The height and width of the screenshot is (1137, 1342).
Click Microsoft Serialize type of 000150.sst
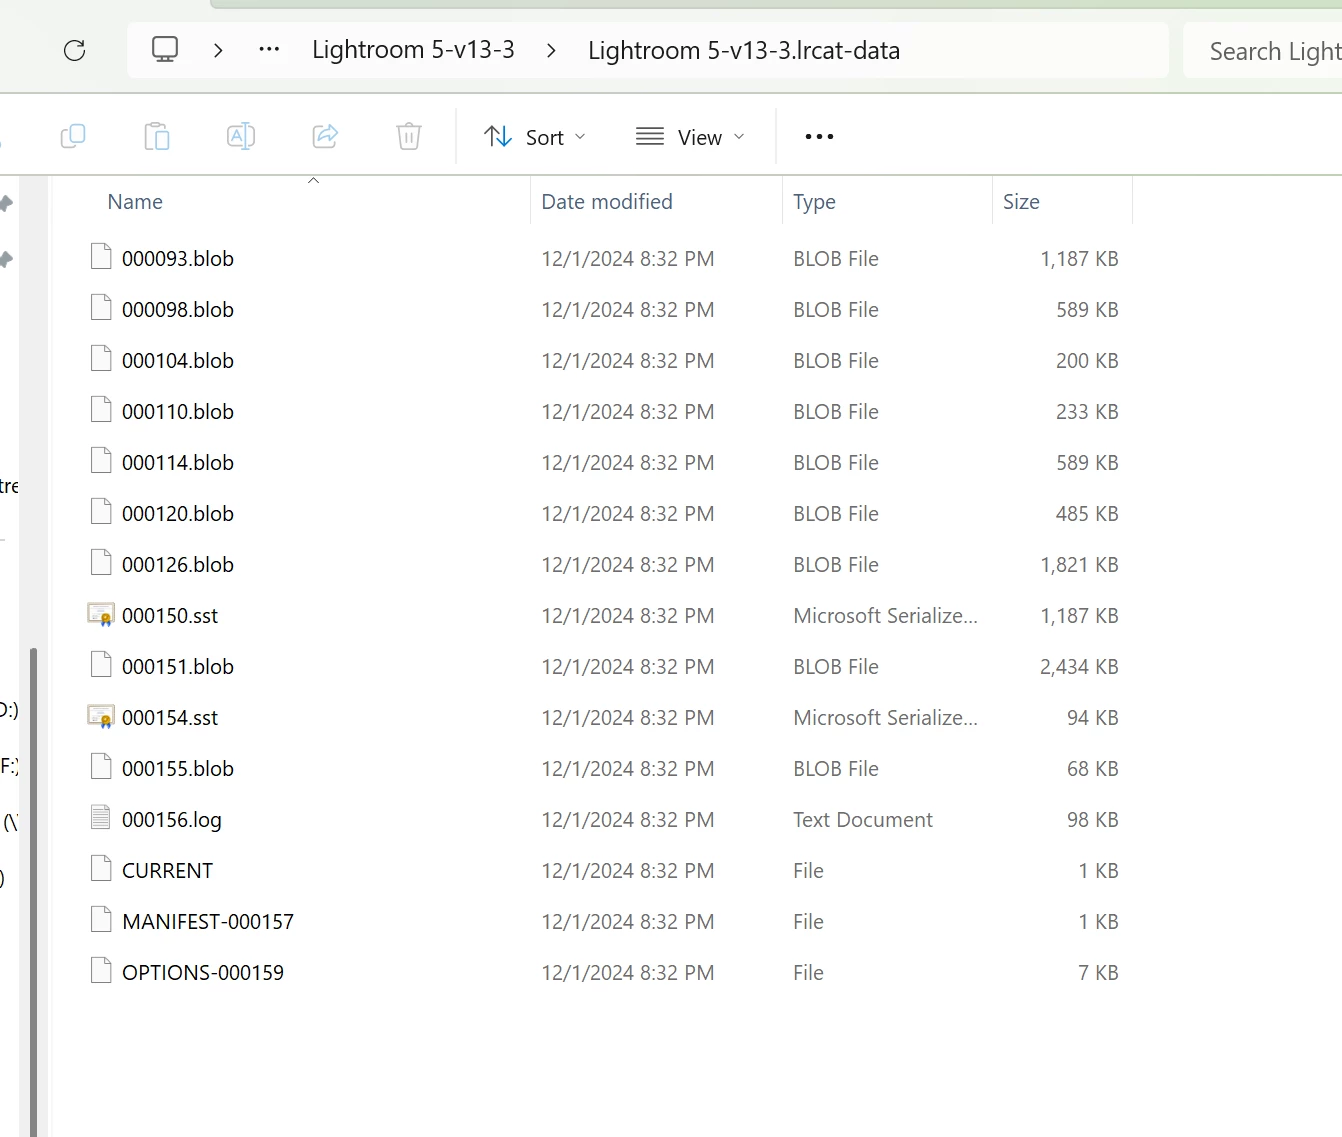[x=886, y=616]
